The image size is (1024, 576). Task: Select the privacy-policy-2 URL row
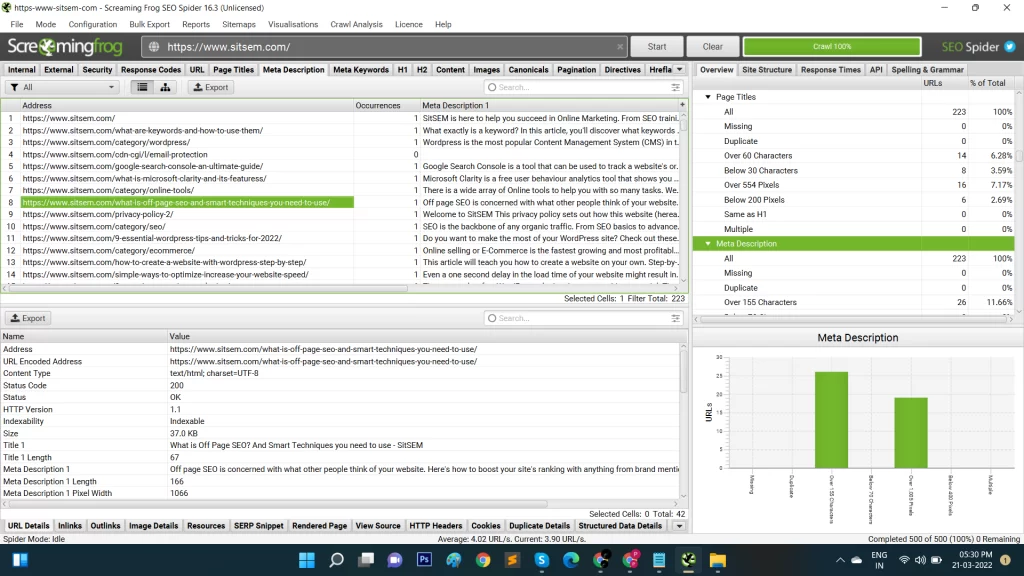[x=340, y=214]
